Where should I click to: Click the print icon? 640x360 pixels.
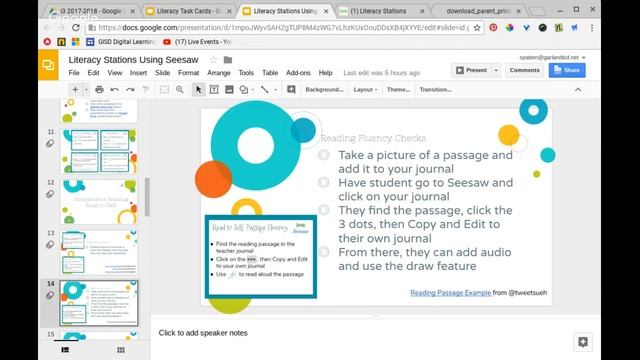pyautogui.click(x=99, y=89)
